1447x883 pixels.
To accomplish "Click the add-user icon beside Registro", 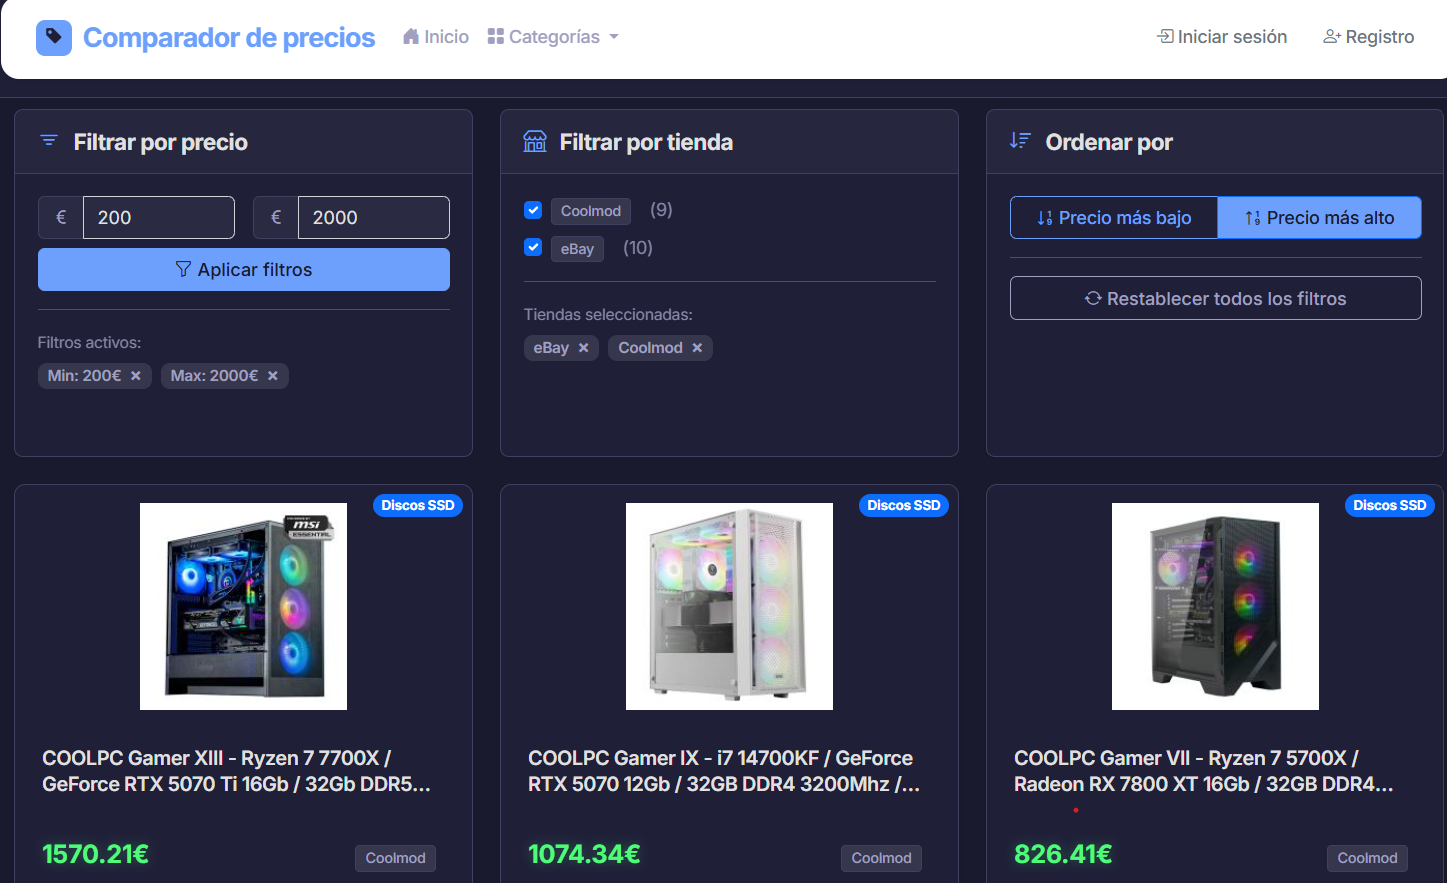I will click(x=1331, y=36).
